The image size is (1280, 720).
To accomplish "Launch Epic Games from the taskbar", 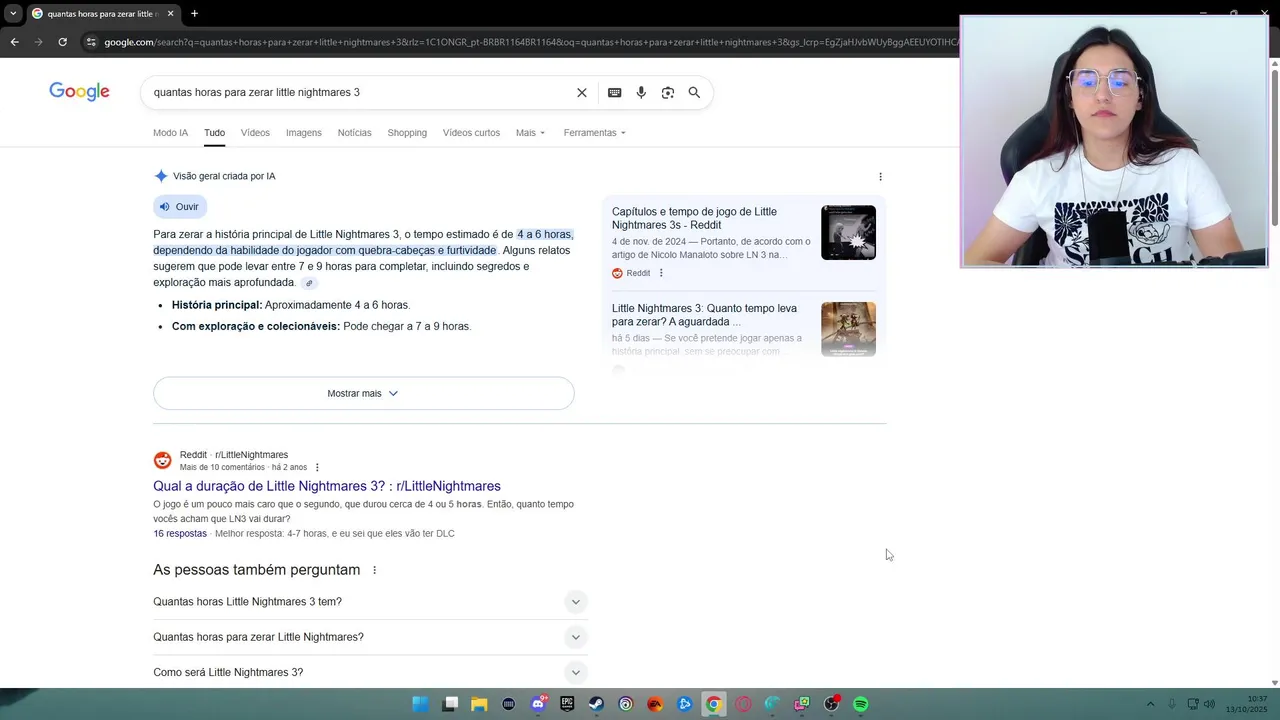I will coord(567,704).
